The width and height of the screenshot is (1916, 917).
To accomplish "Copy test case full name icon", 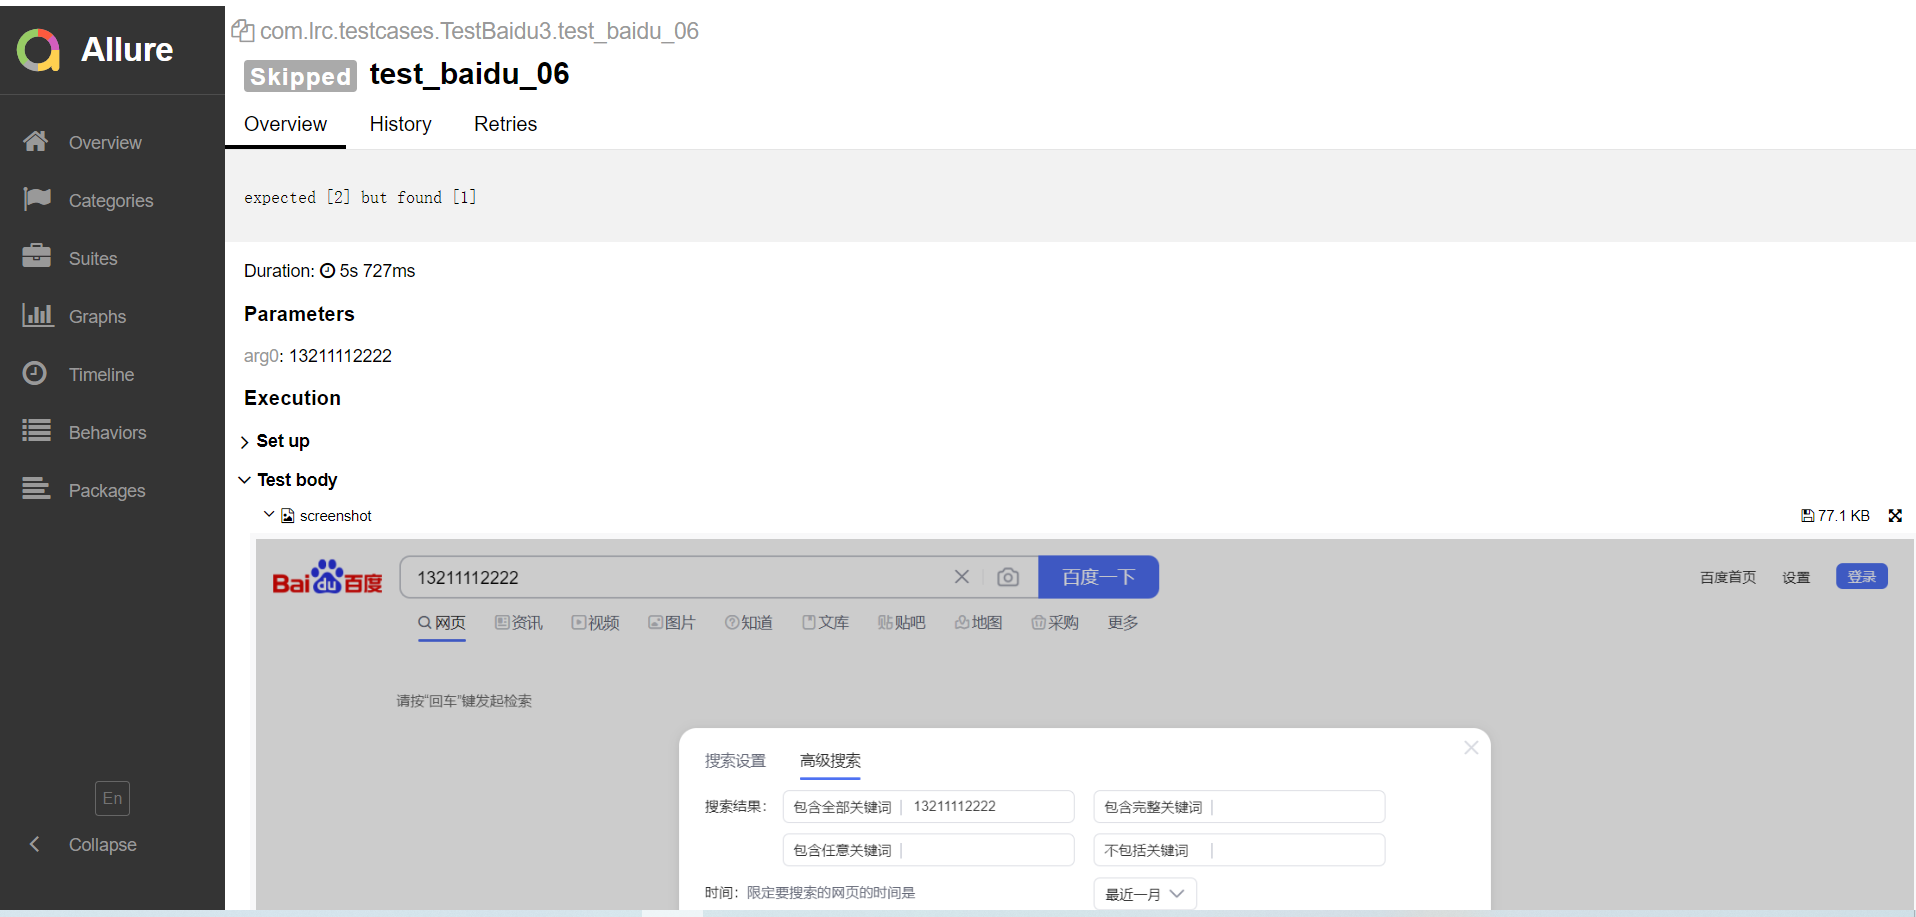I will click(243, 30).
